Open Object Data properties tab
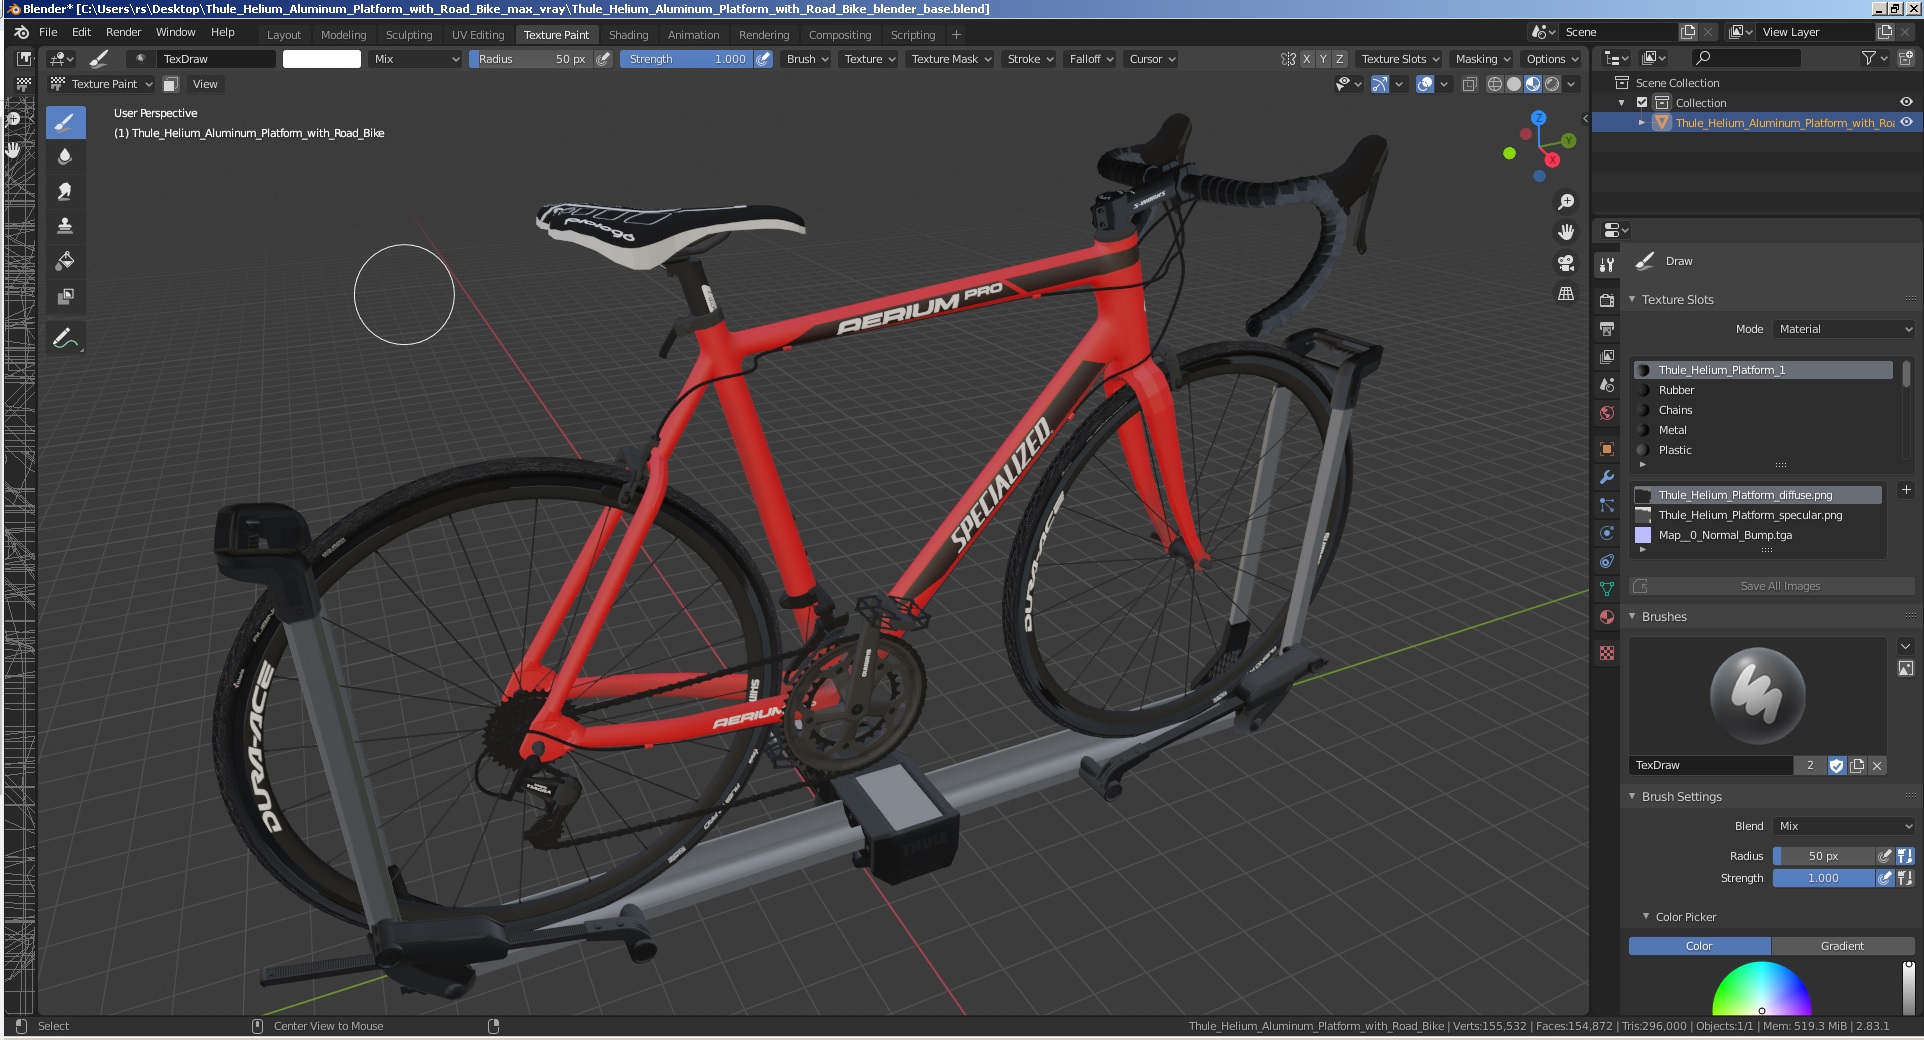This screenshot has height=1040, width=1924. pos(1607,589)
